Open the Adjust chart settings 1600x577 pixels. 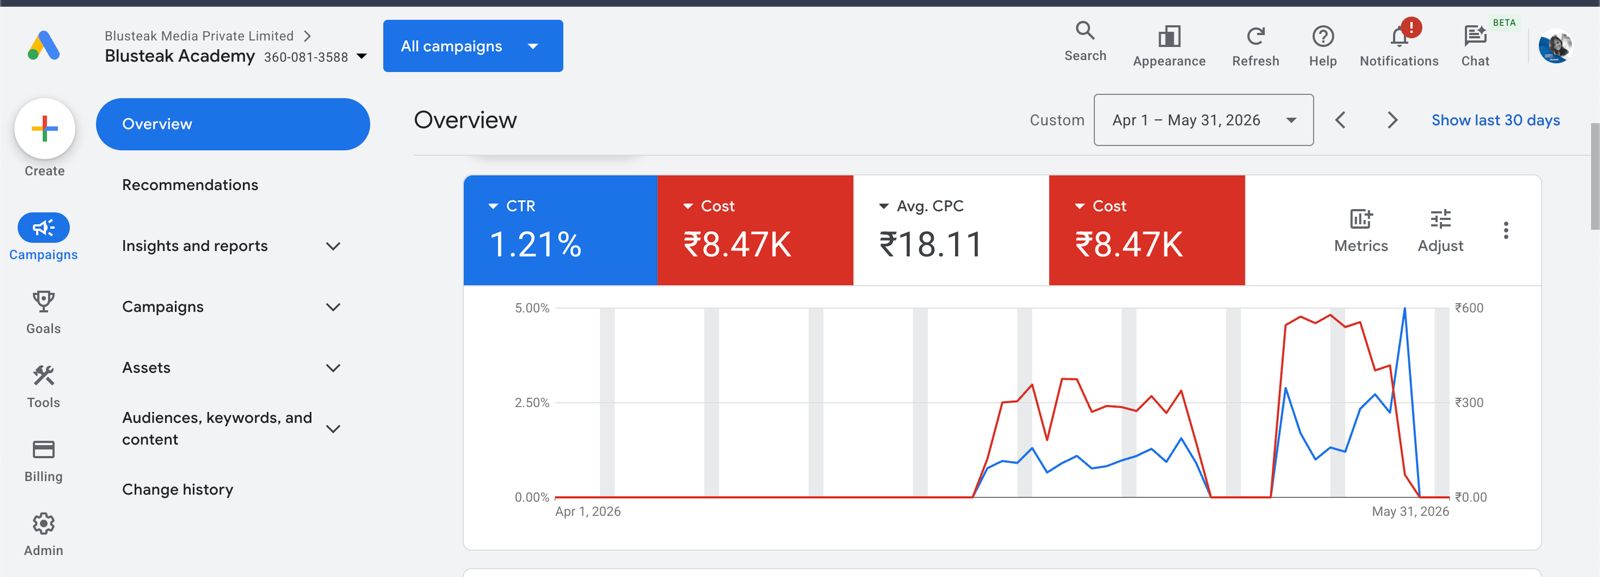(1440, 231)
